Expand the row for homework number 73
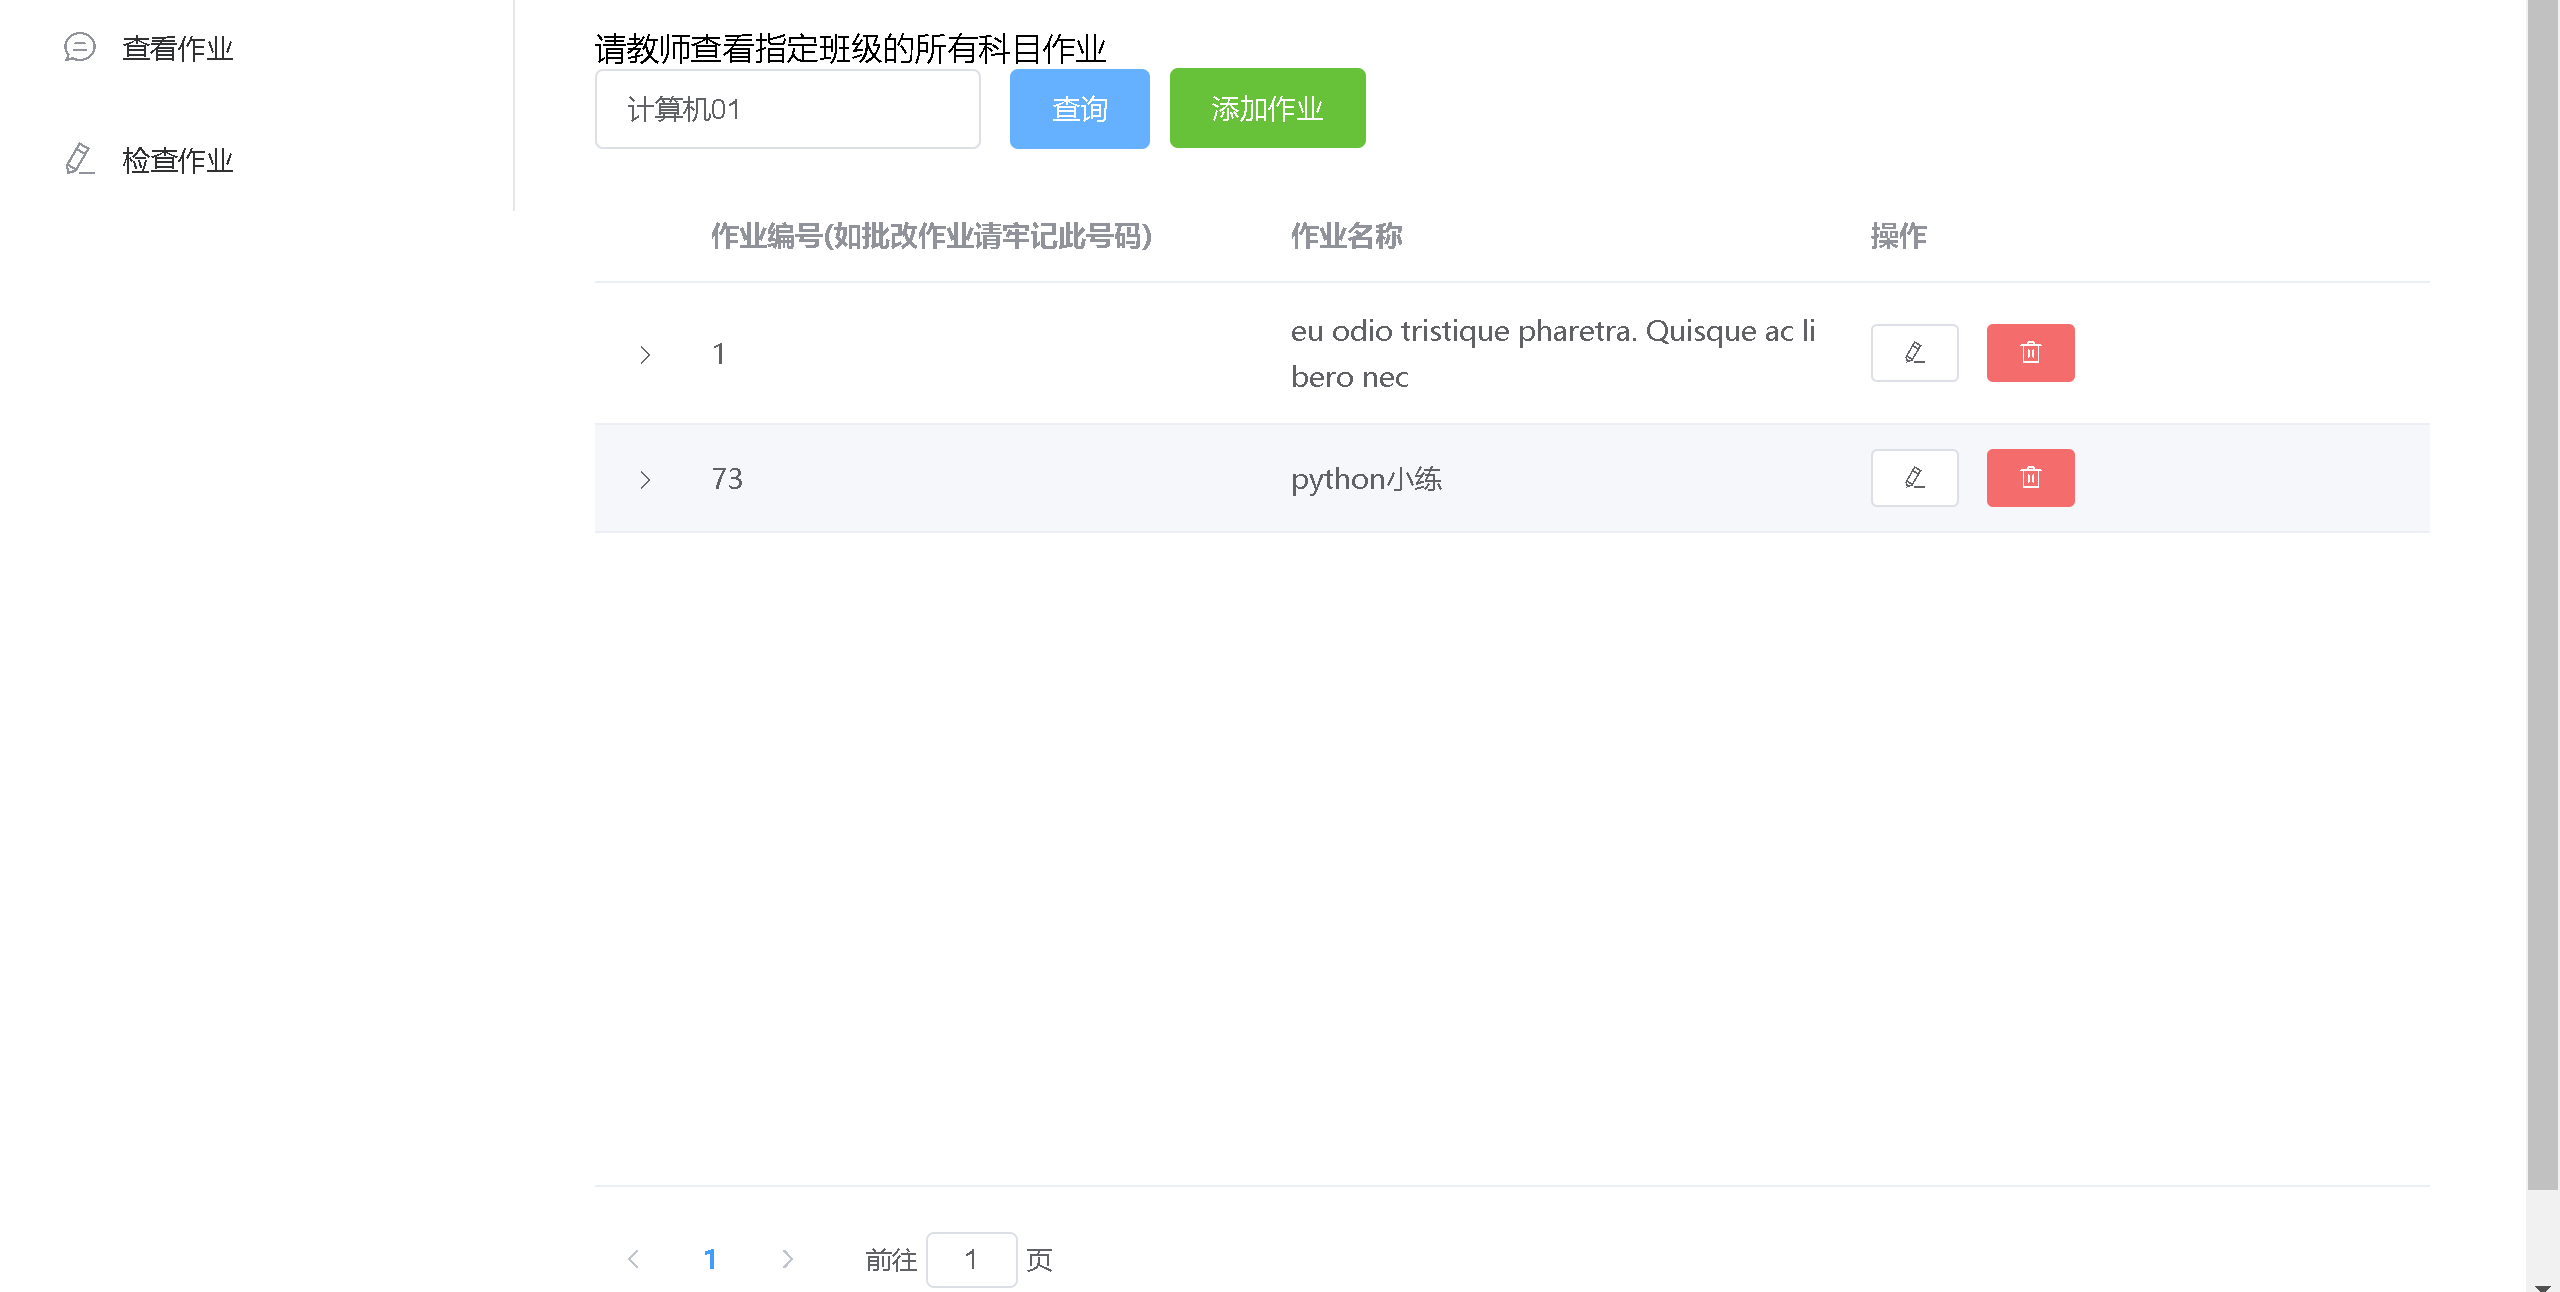 (x=645, y=480)
